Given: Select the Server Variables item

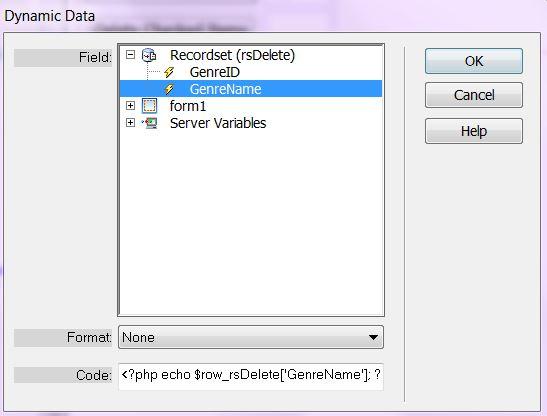Looking at the screenshot, I should pos(218,123).
